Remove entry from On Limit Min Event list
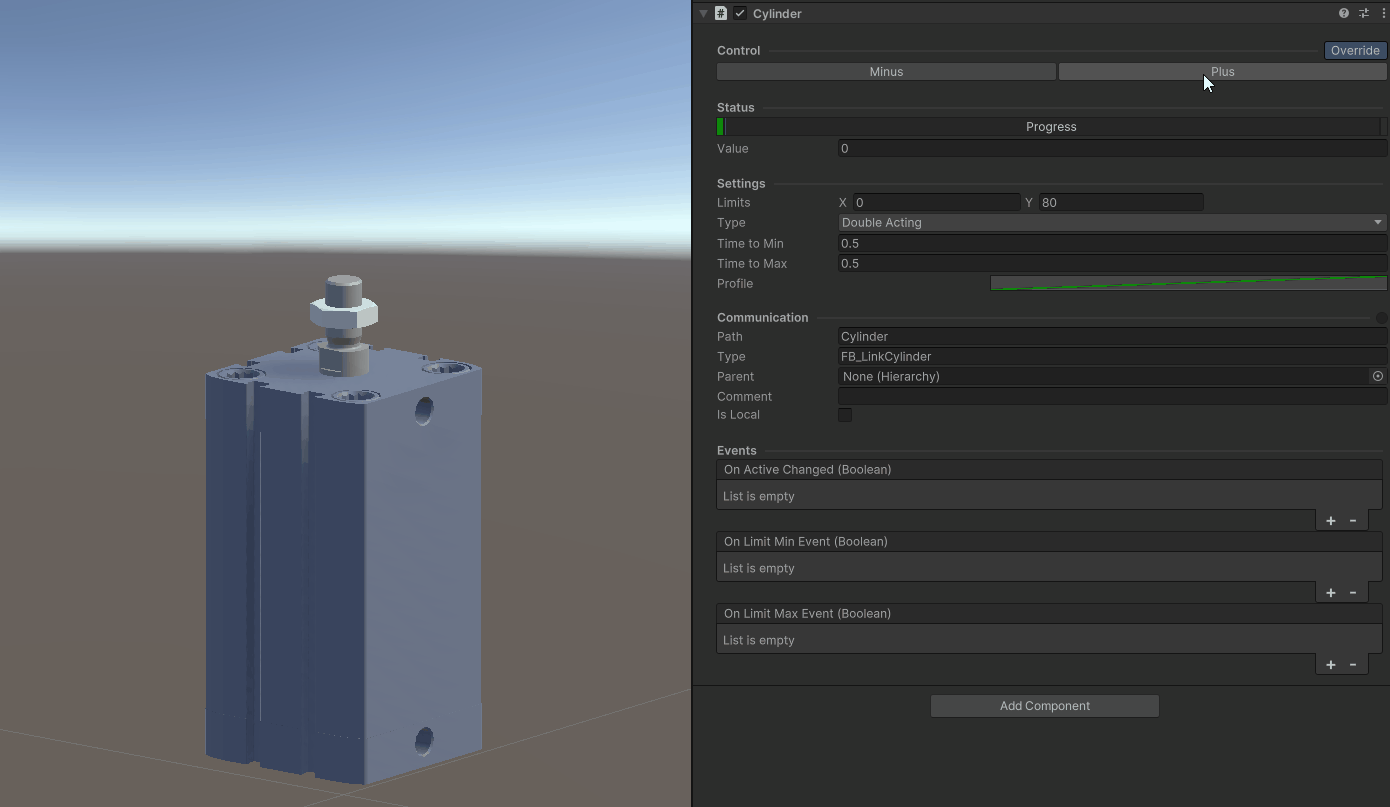Image resolution: width=1390 pixels, height=807 pixels. (1354, 592)
